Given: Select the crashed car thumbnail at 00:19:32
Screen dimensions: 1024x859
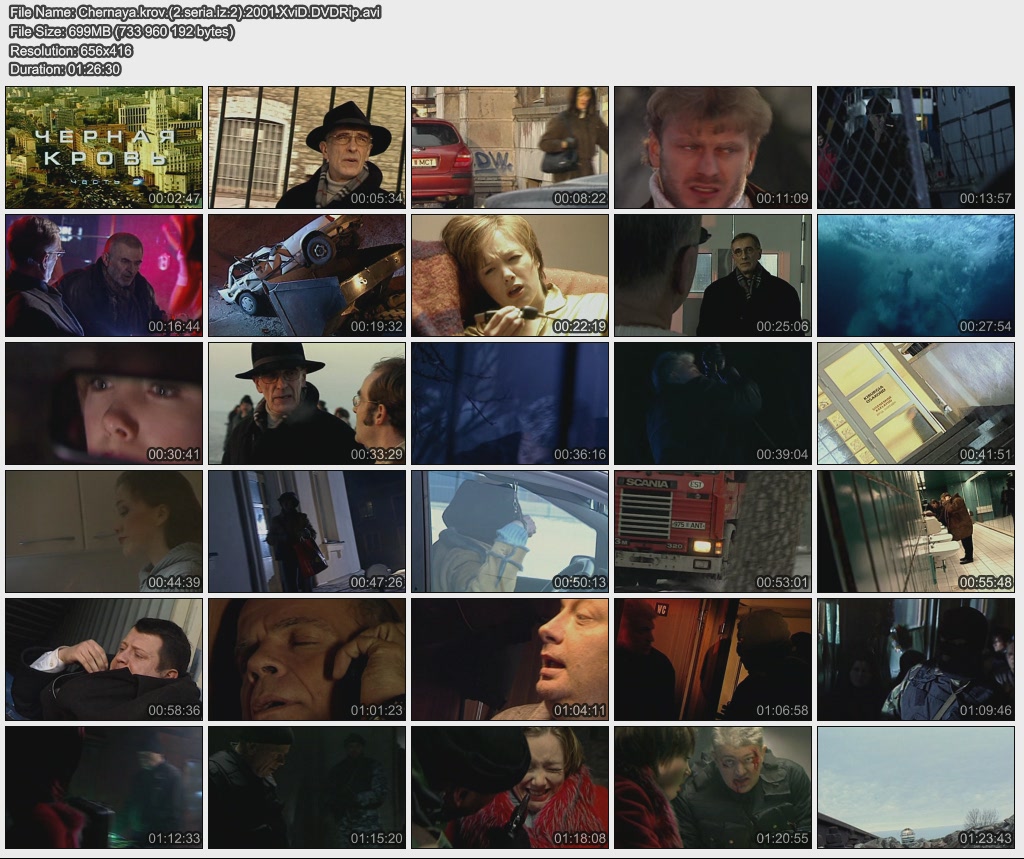Looking at the screenshot, I should point(307,276).
